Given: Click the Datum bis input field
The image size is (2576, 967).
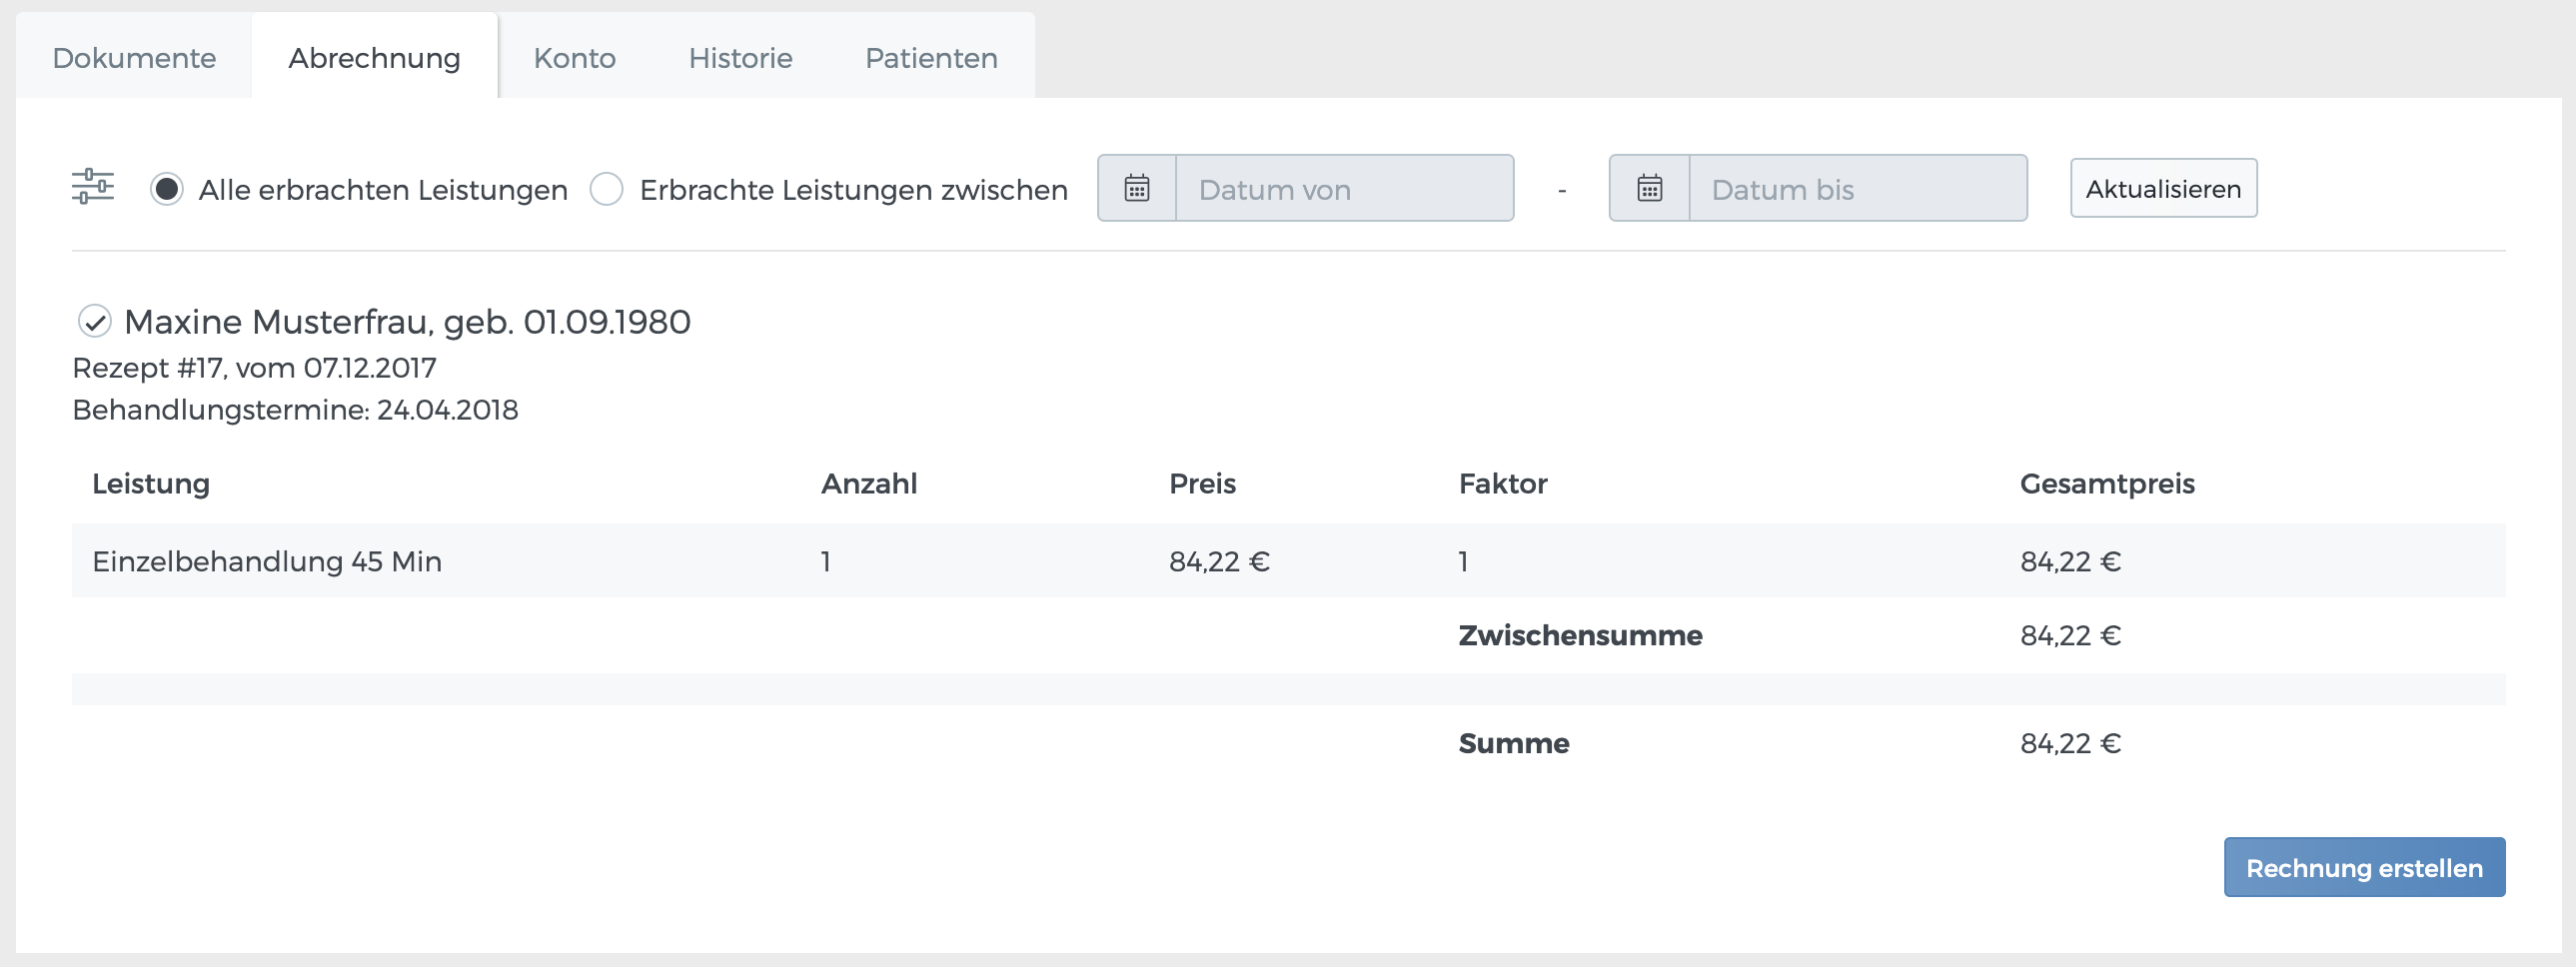Looking at the screenshot, I should pyautogui.click(x=1855, y=189).
